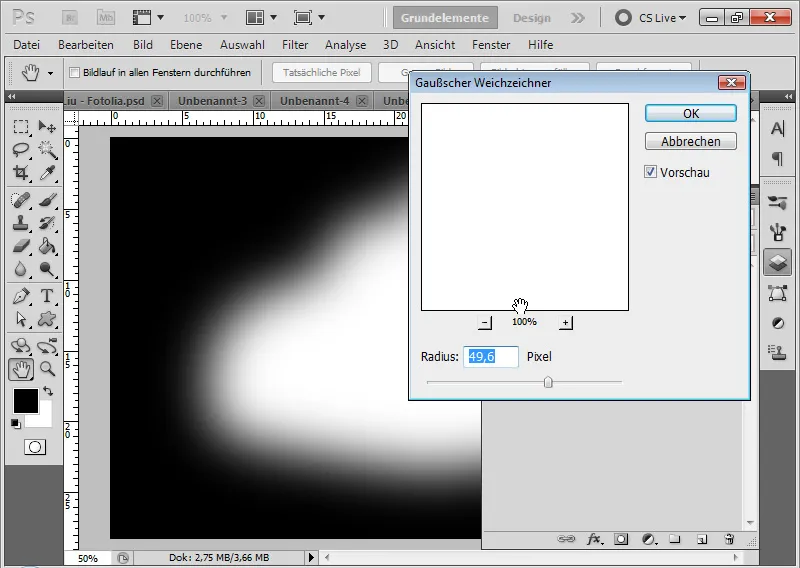This screenshot has height=568, width=800.
Task: Toggle Quick Mask mode
Action: 35,447
